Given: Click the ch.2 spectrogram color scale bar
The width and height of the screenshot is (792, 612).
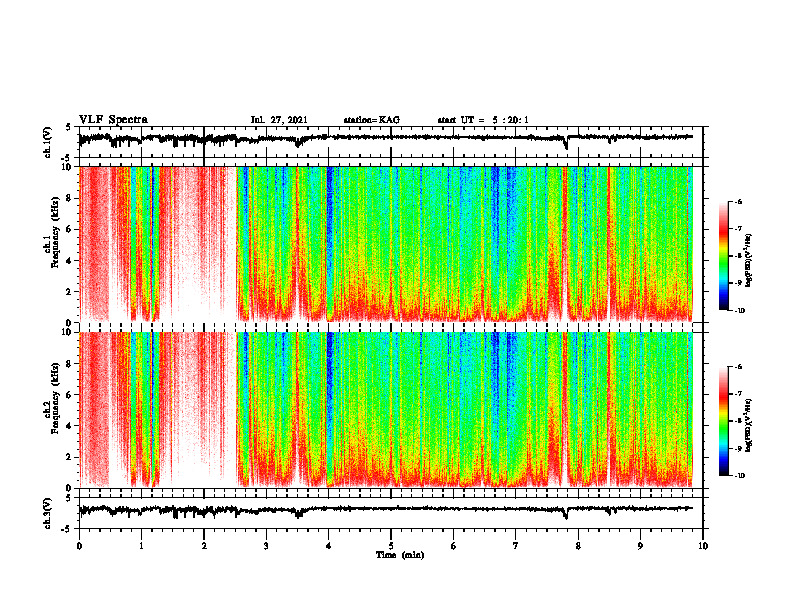Looking at the screenshot, I should coord(723,421).
